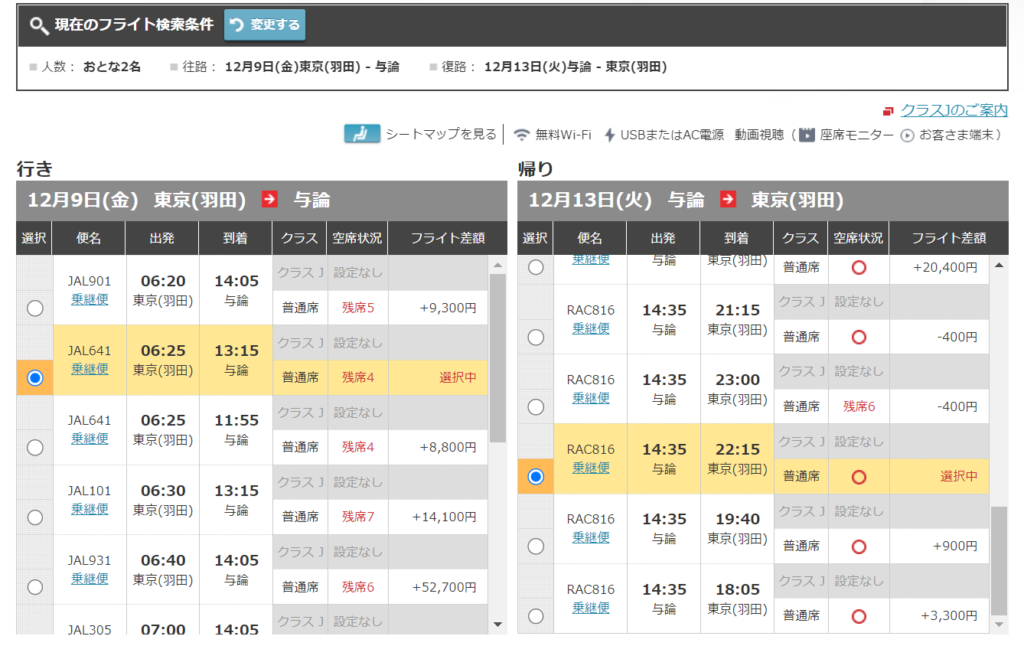
Task: Click the +900円 return fare difference
Action: pyautogui.click(x=955, y=546)
